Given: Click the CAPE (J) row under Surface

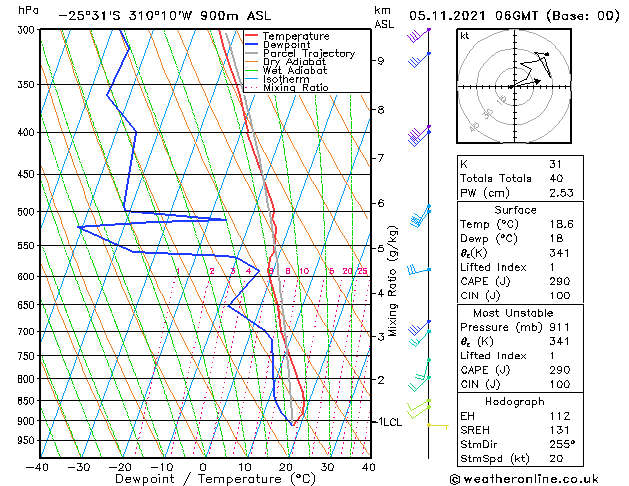Looking at the screenshot, I should tap(520, 281).
